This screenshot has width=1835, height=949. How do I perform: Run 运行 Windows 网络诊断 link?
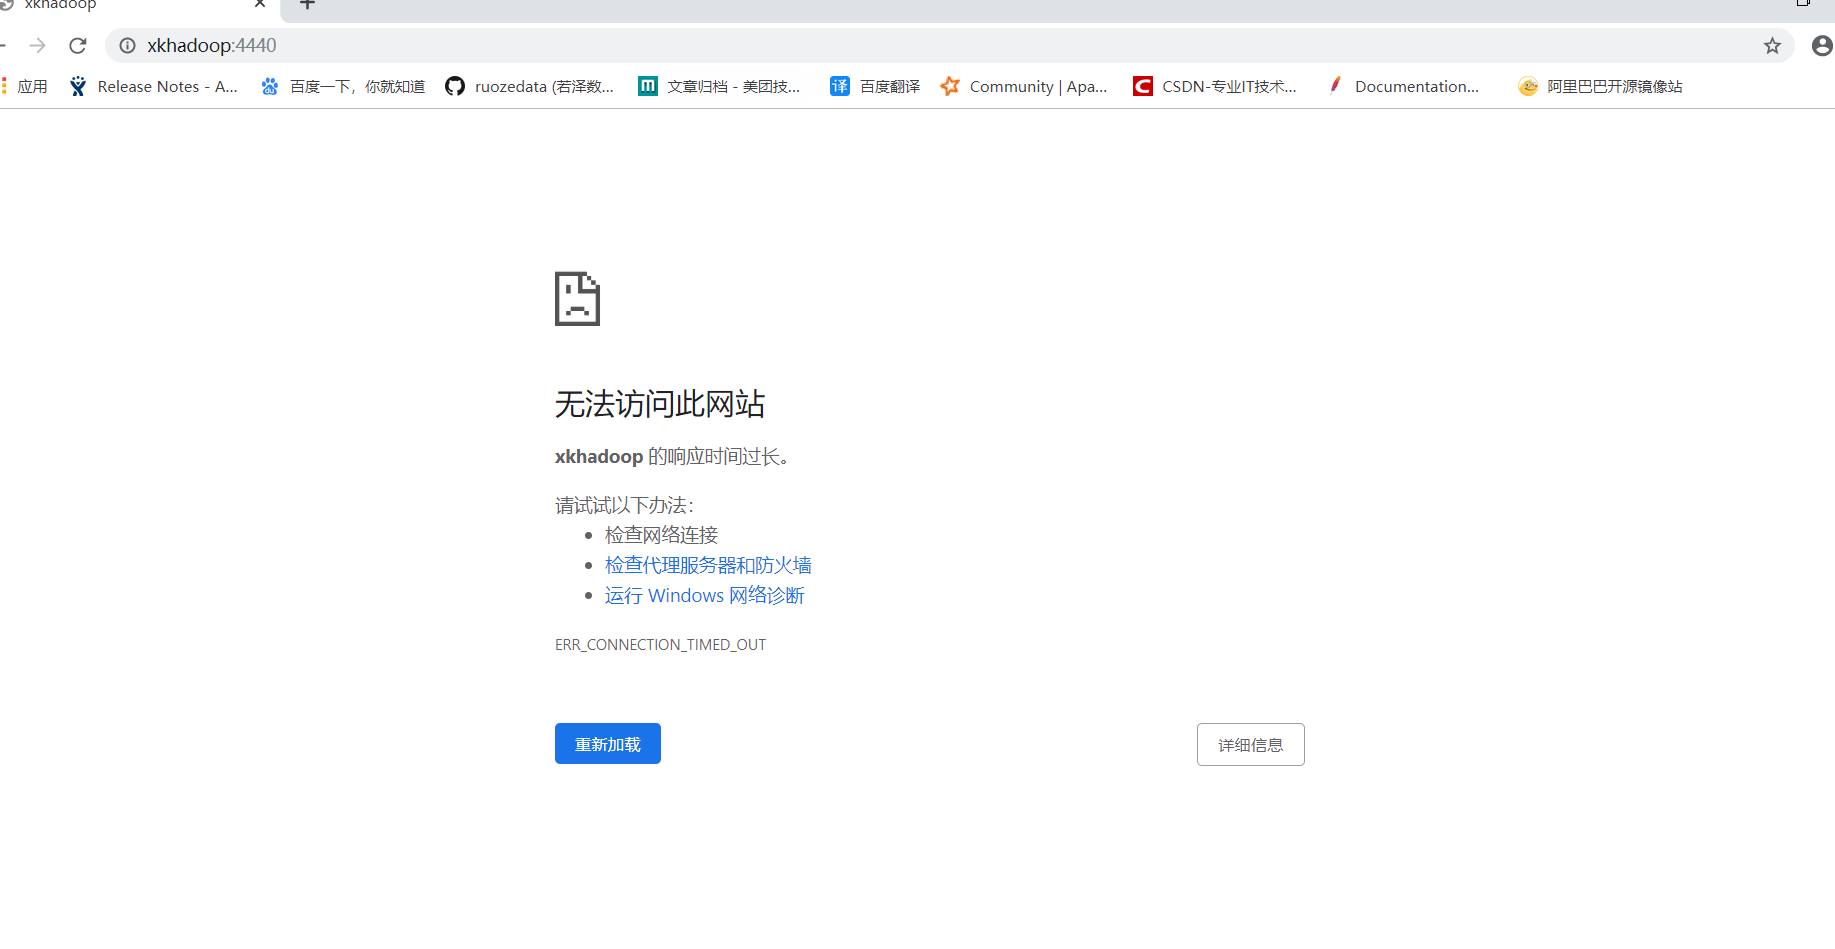pos(704,595)
